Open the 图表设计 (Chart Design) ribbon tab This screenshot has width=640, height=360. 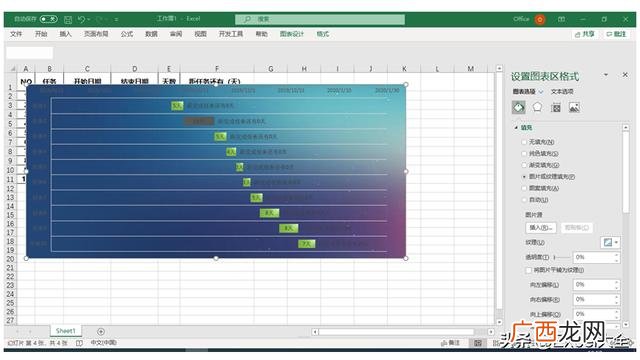point(291,34)
